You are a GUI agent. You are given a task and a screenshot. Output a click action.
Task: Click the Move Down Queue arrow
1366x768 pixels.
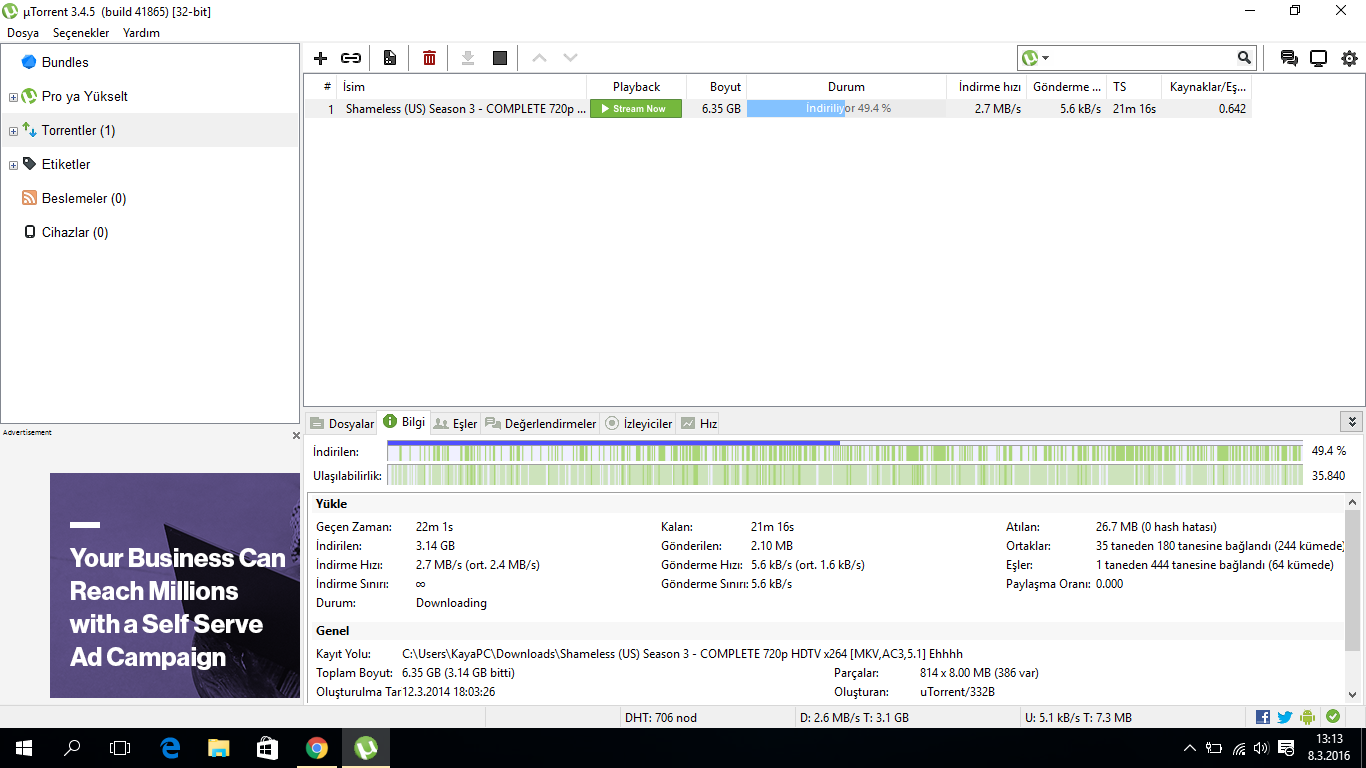570,58
